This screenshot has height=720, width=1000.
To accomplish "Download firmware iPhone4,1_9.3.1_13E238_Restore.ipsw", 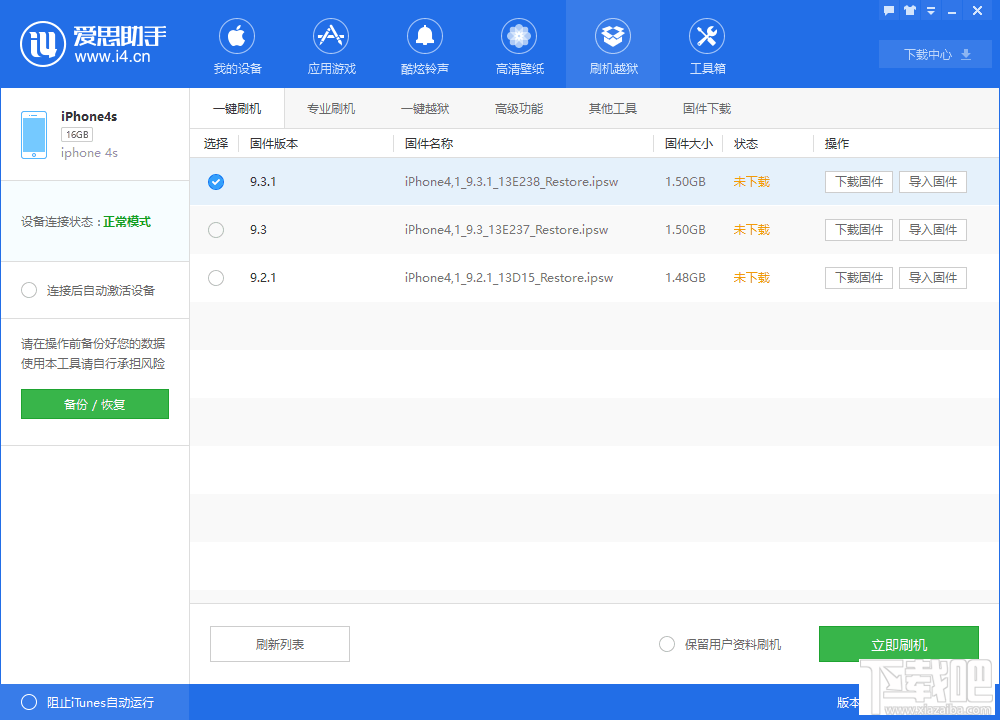I will coord(858,181).
